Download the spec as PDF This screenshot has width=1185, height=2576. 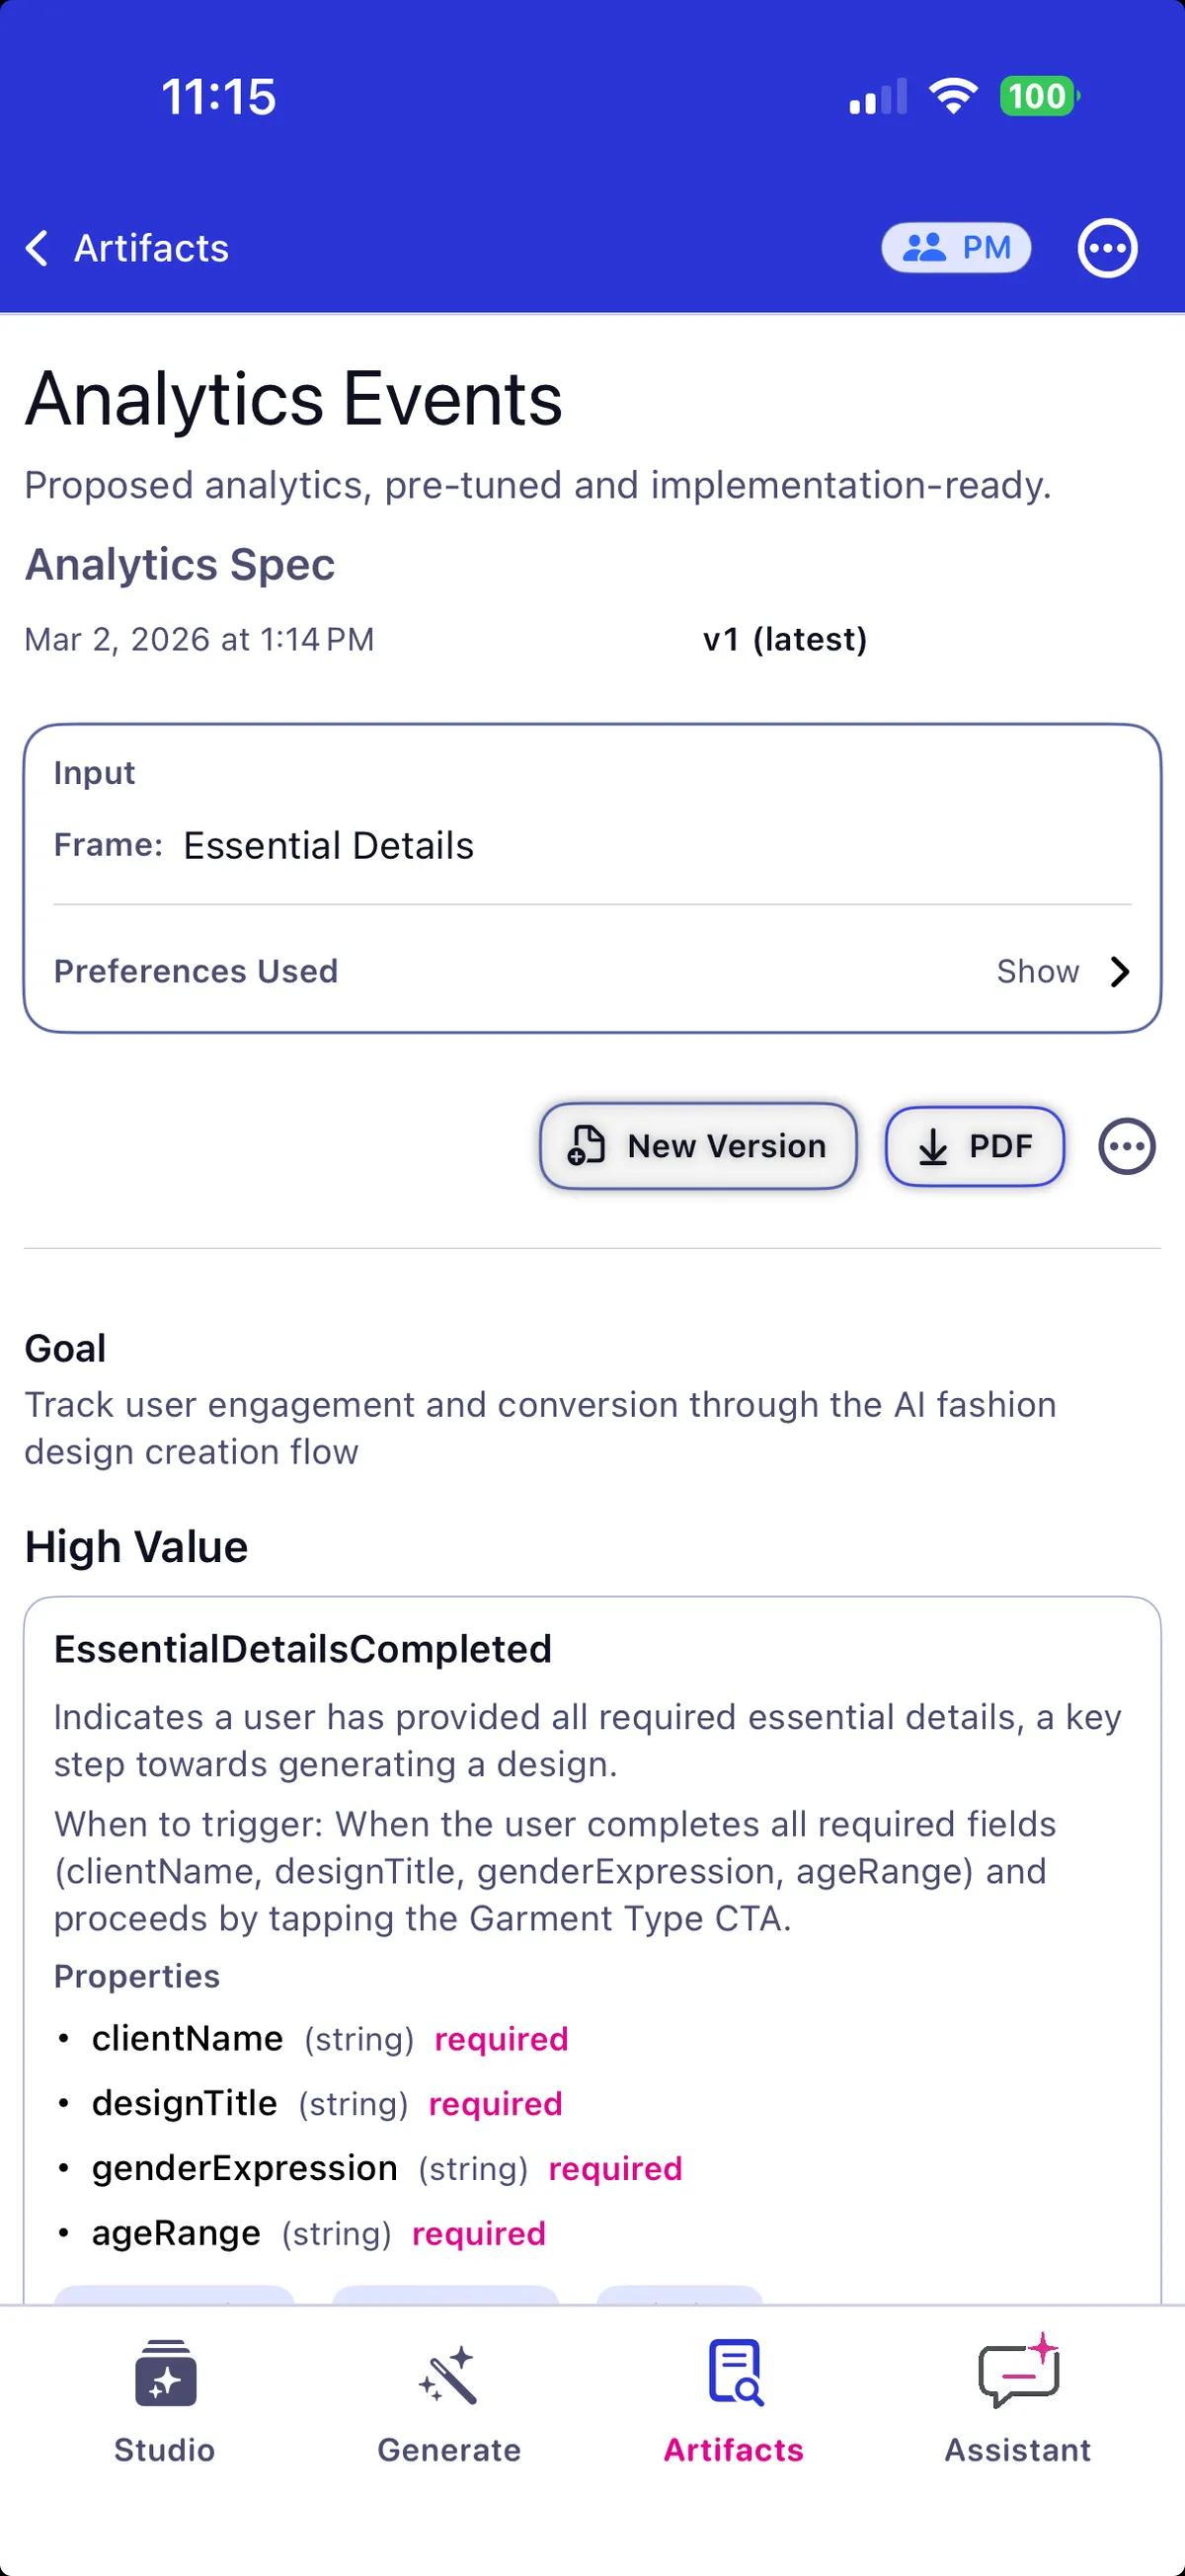click(975, 1146)
